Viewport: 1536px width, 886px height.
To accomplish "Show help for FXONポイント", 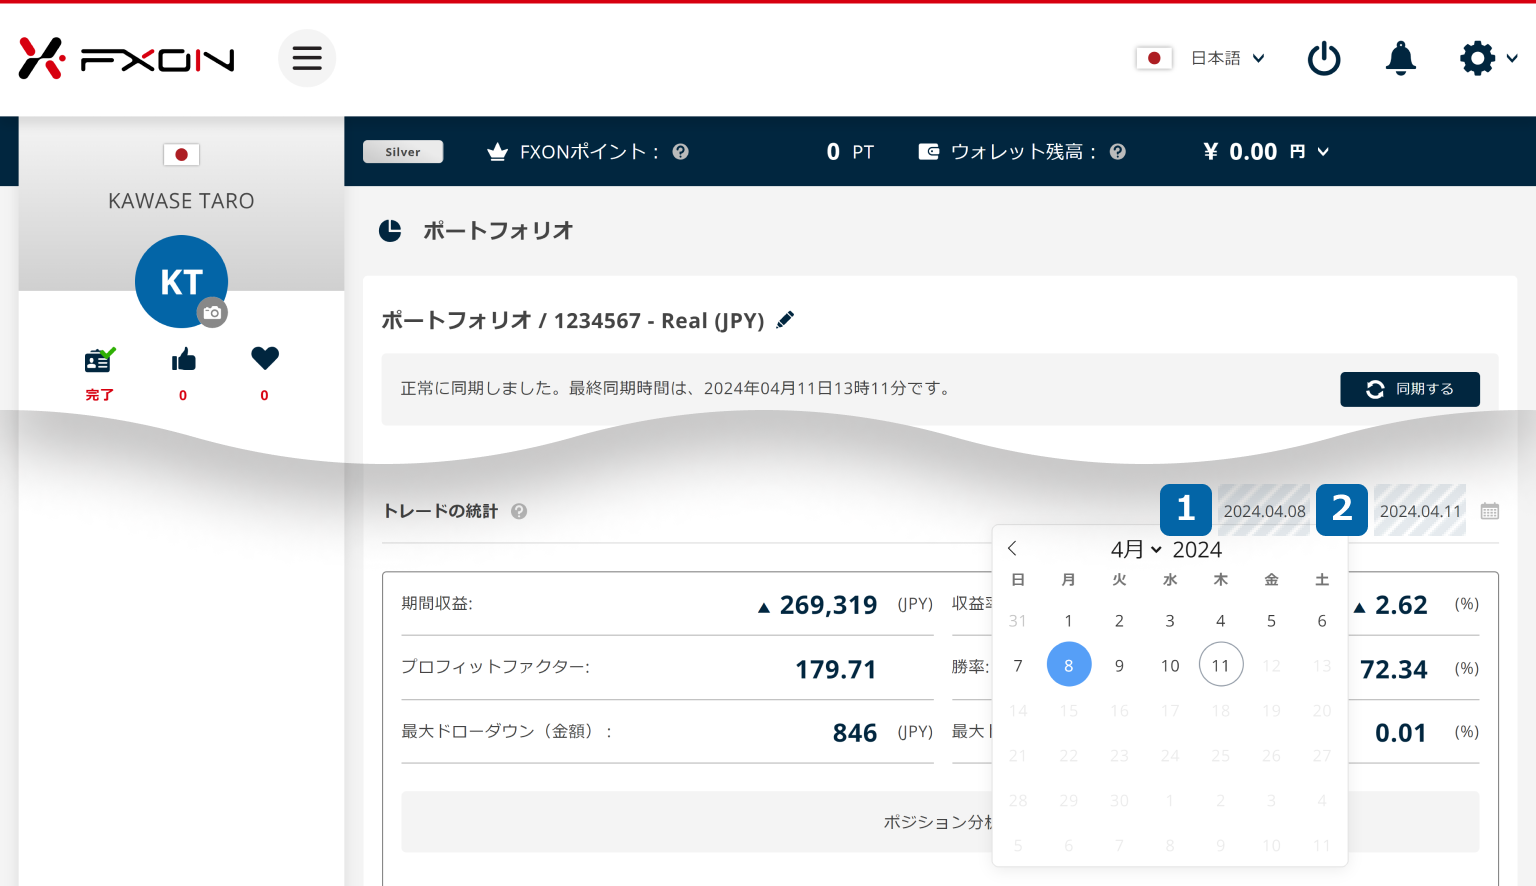I will click(x=681, y=152).
